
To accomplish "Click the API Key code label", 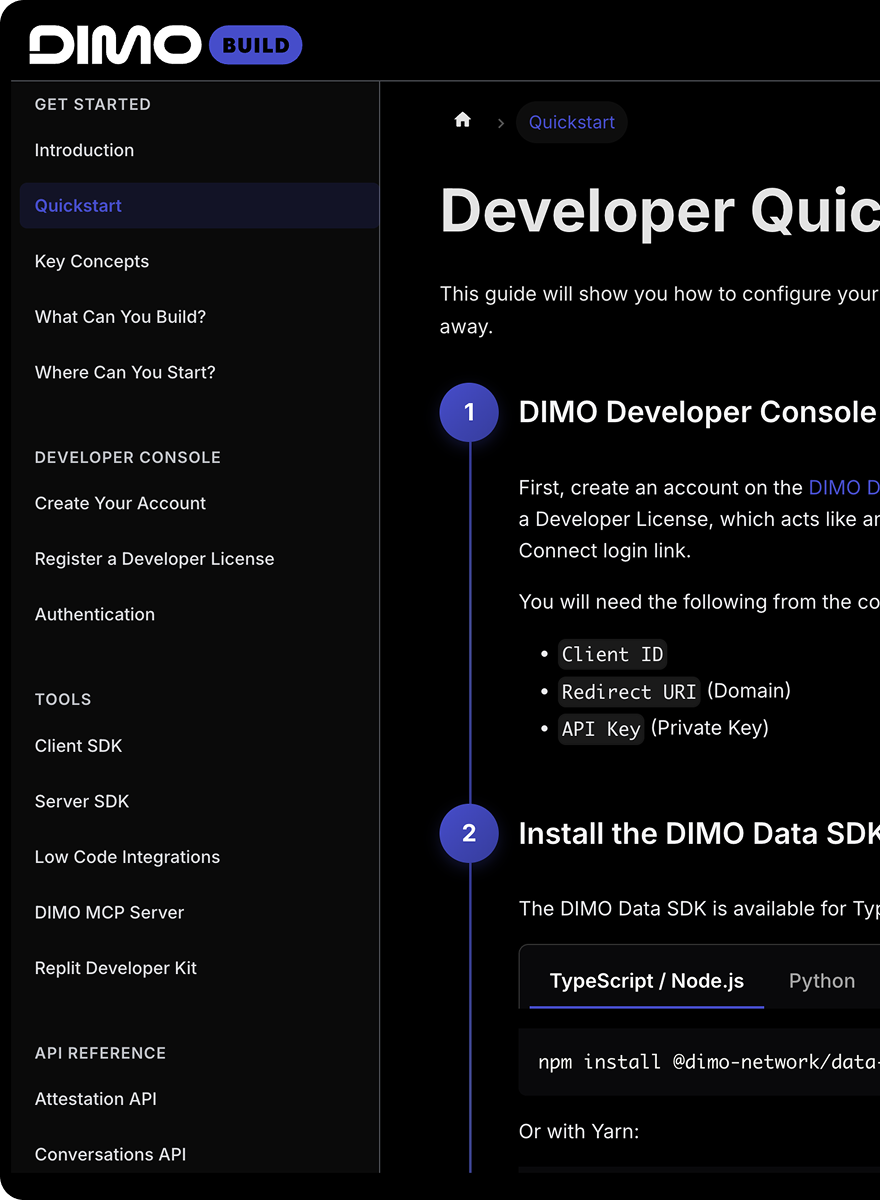I will point(601,729).
